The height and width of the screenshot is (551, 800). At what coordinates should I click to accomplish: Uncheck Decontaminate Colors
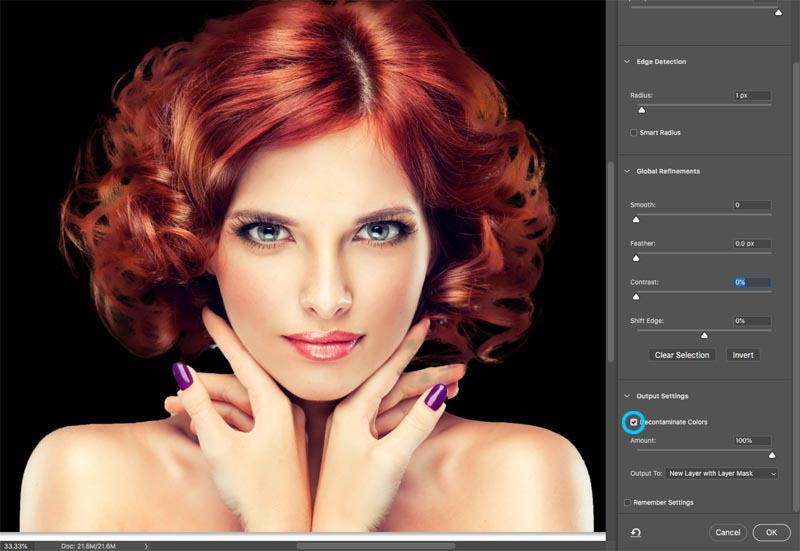click(634, 422)
